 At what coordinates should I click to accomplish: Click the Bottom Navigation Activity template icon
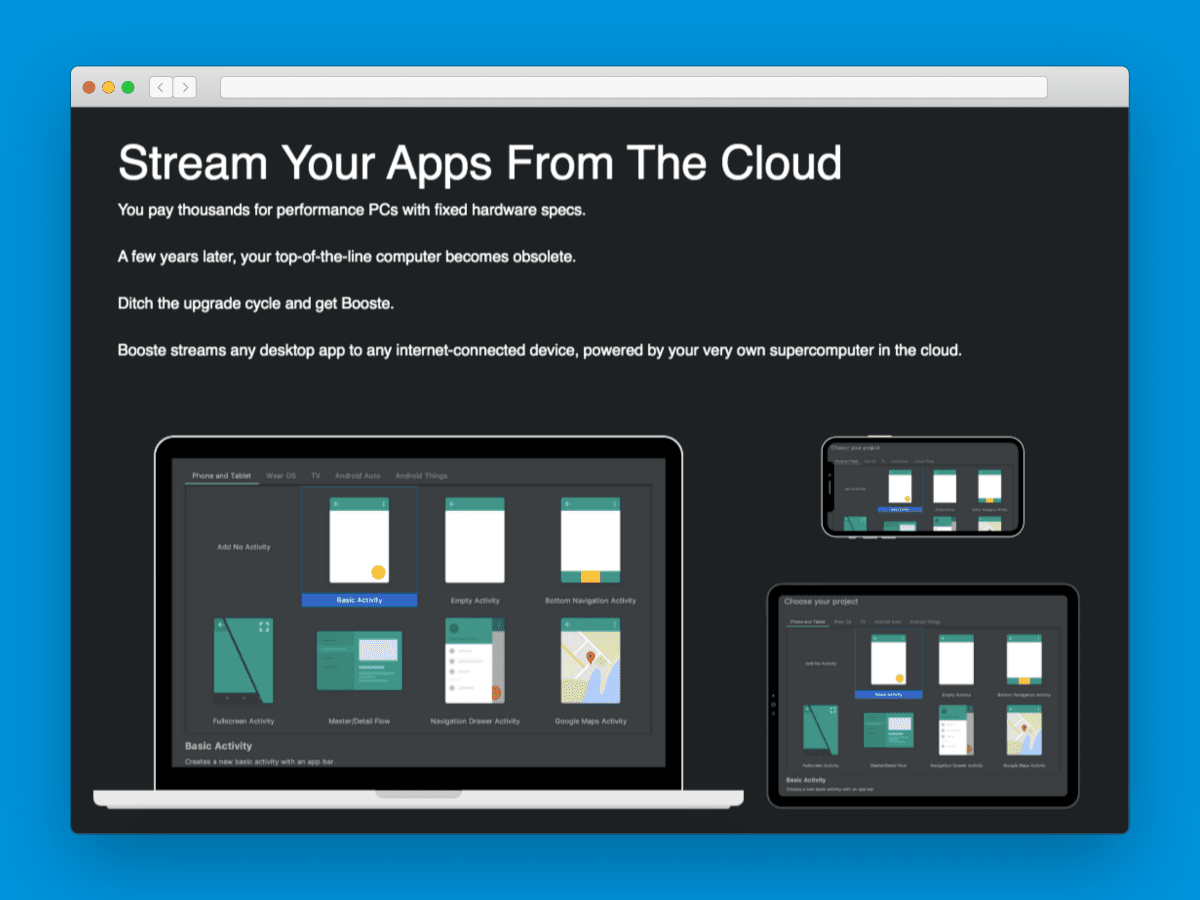591,540
